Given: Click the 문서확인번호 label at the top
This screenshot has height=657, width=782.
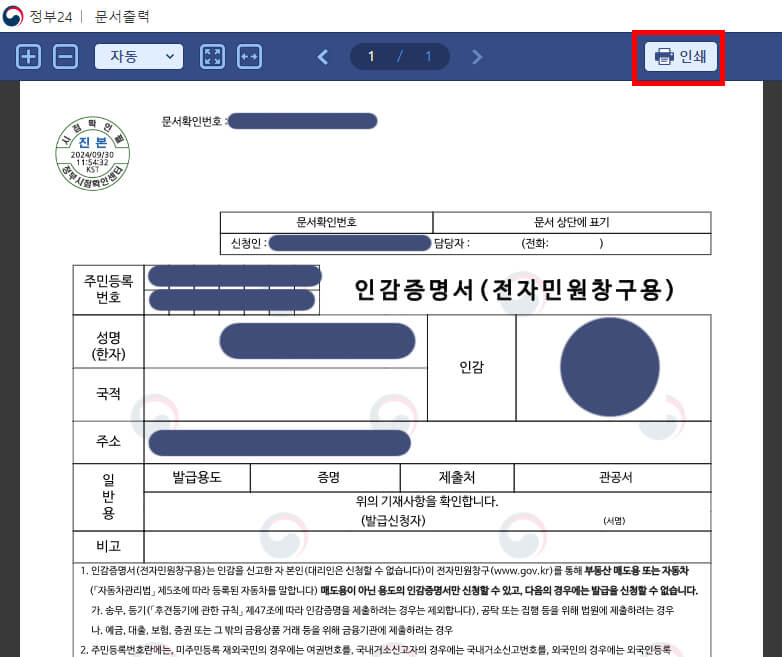Looking at the screenshot, I should [x=194, y=121].
